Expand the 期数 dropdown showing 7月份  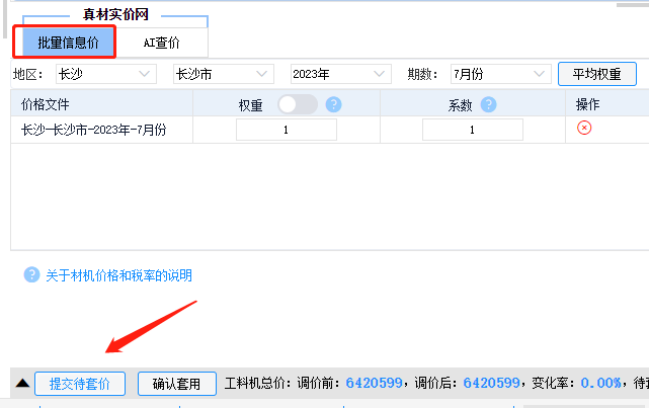point(498,74)
